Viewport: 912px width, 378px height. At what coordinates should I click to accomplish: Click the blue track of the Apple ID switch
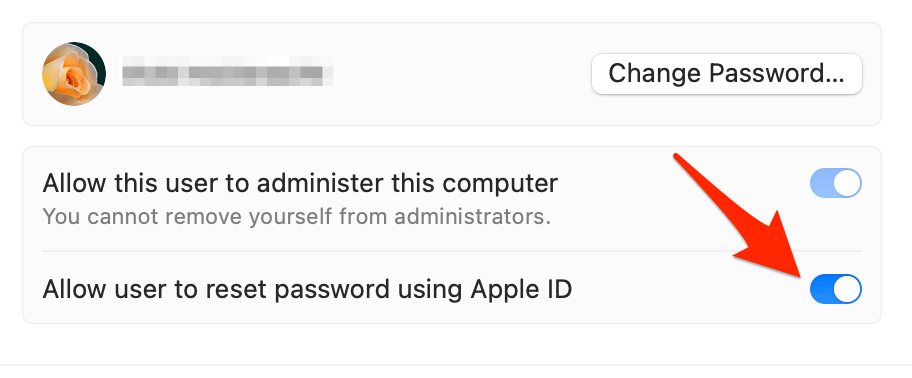[x=821, y=289]
